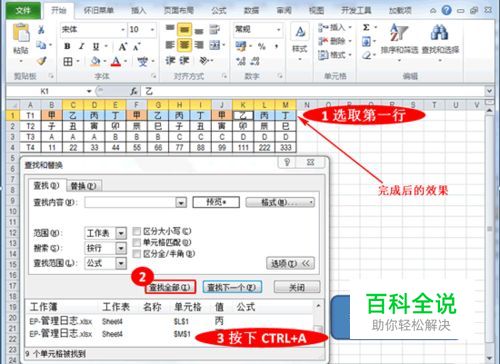Click the Paste clipboard icon
This screenshot has height=364, width=500.
click(x=21, y=33)
